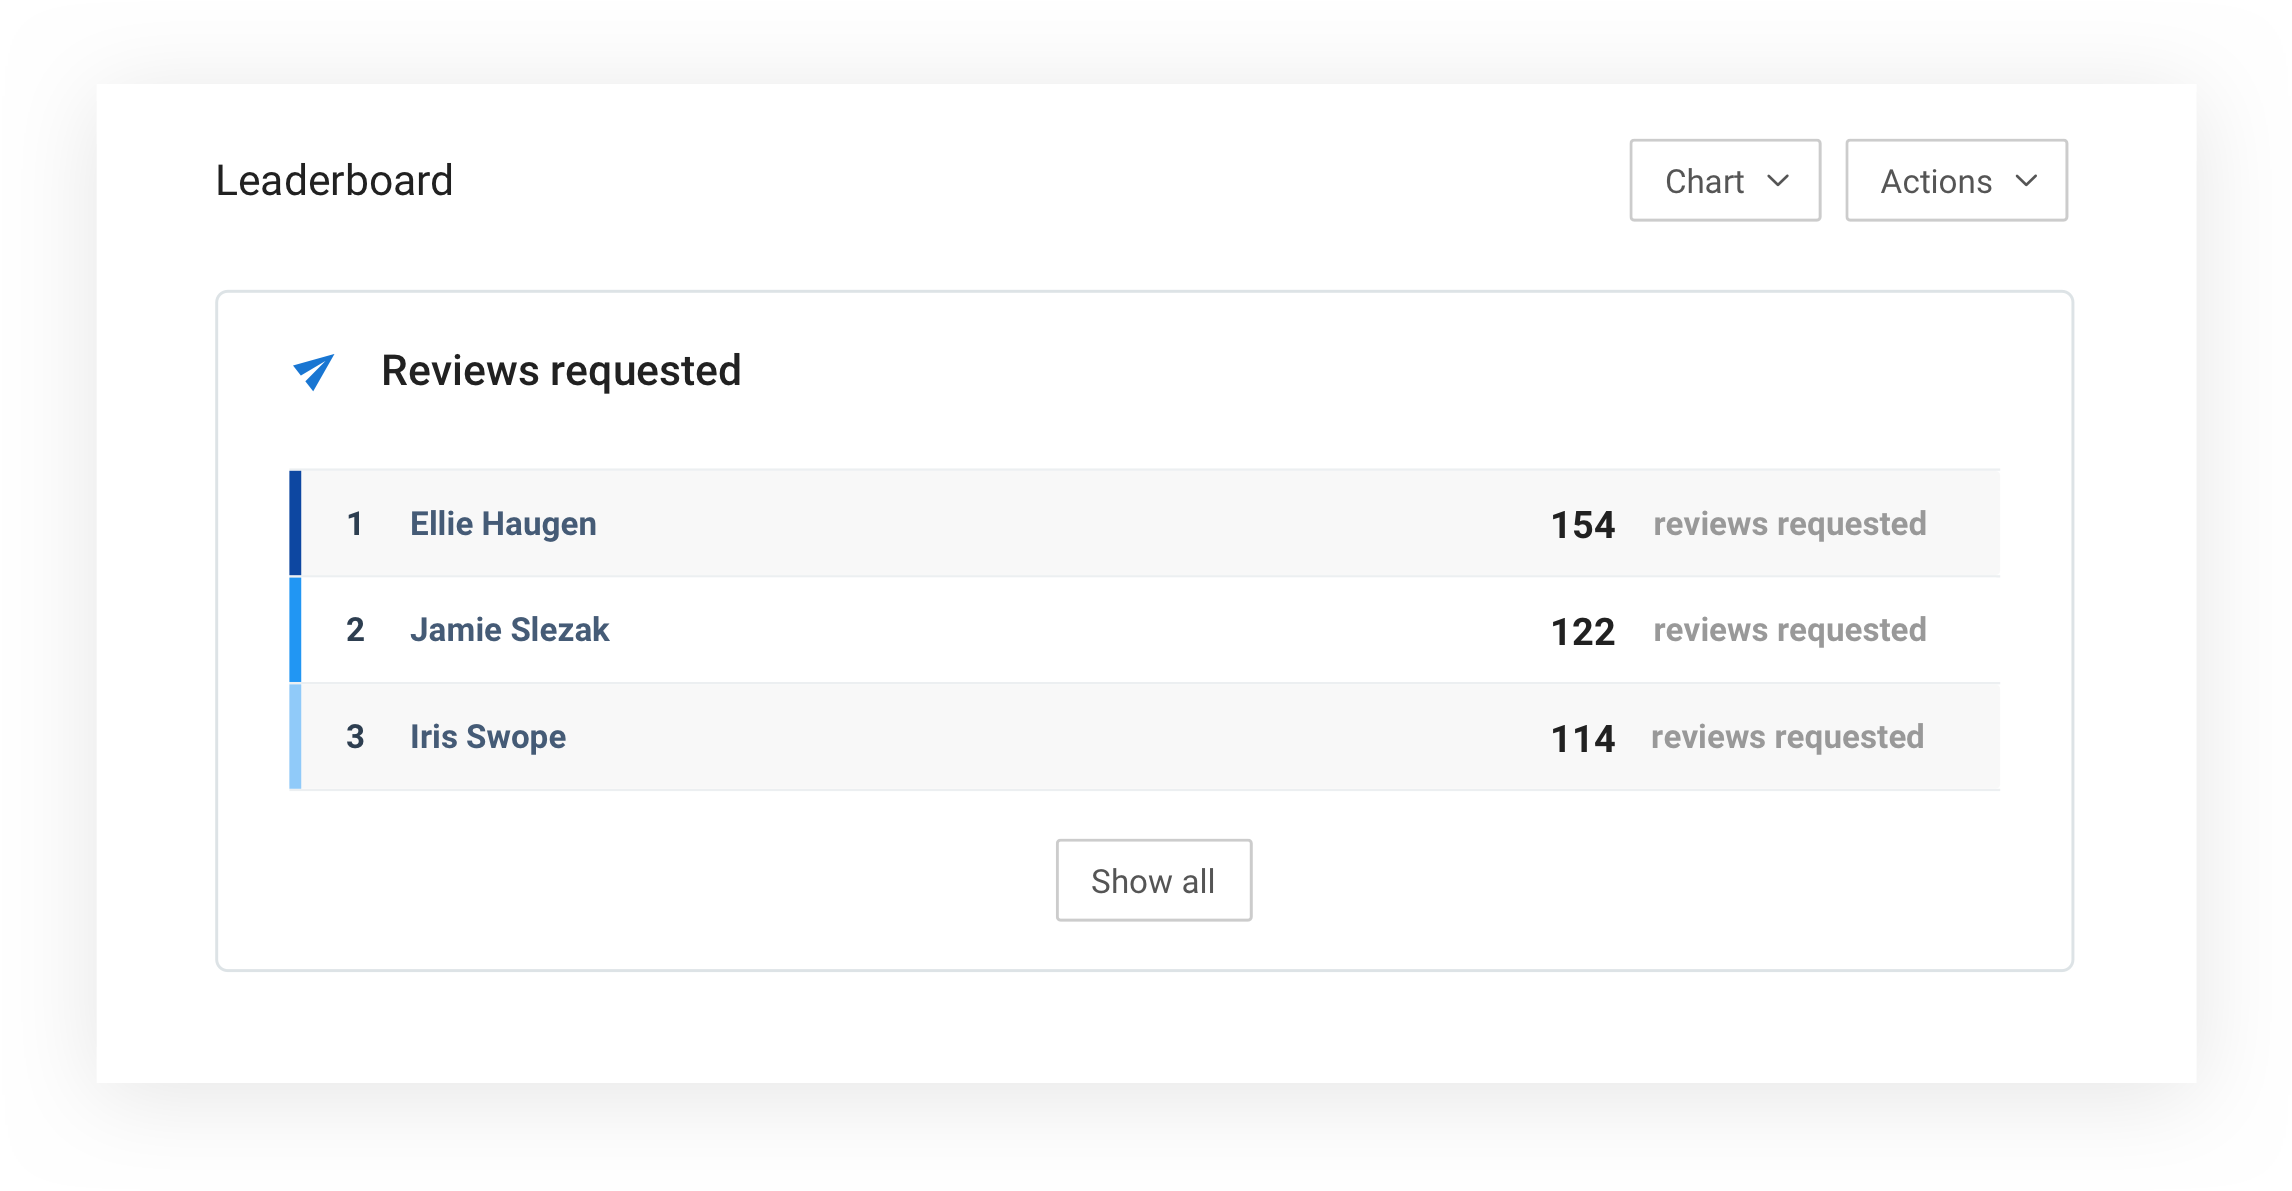Open Jamie Slezak's profile link
This screenshot has width=2292, height=1191.
pyautogui.click(x=509, y=630)
